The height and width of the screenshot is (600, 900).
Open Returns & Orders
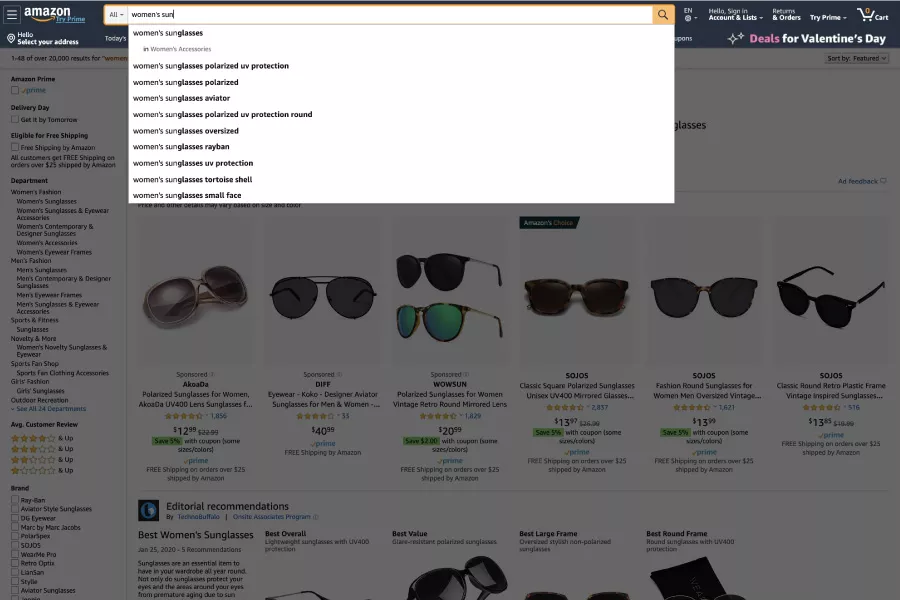pos(786,14)
